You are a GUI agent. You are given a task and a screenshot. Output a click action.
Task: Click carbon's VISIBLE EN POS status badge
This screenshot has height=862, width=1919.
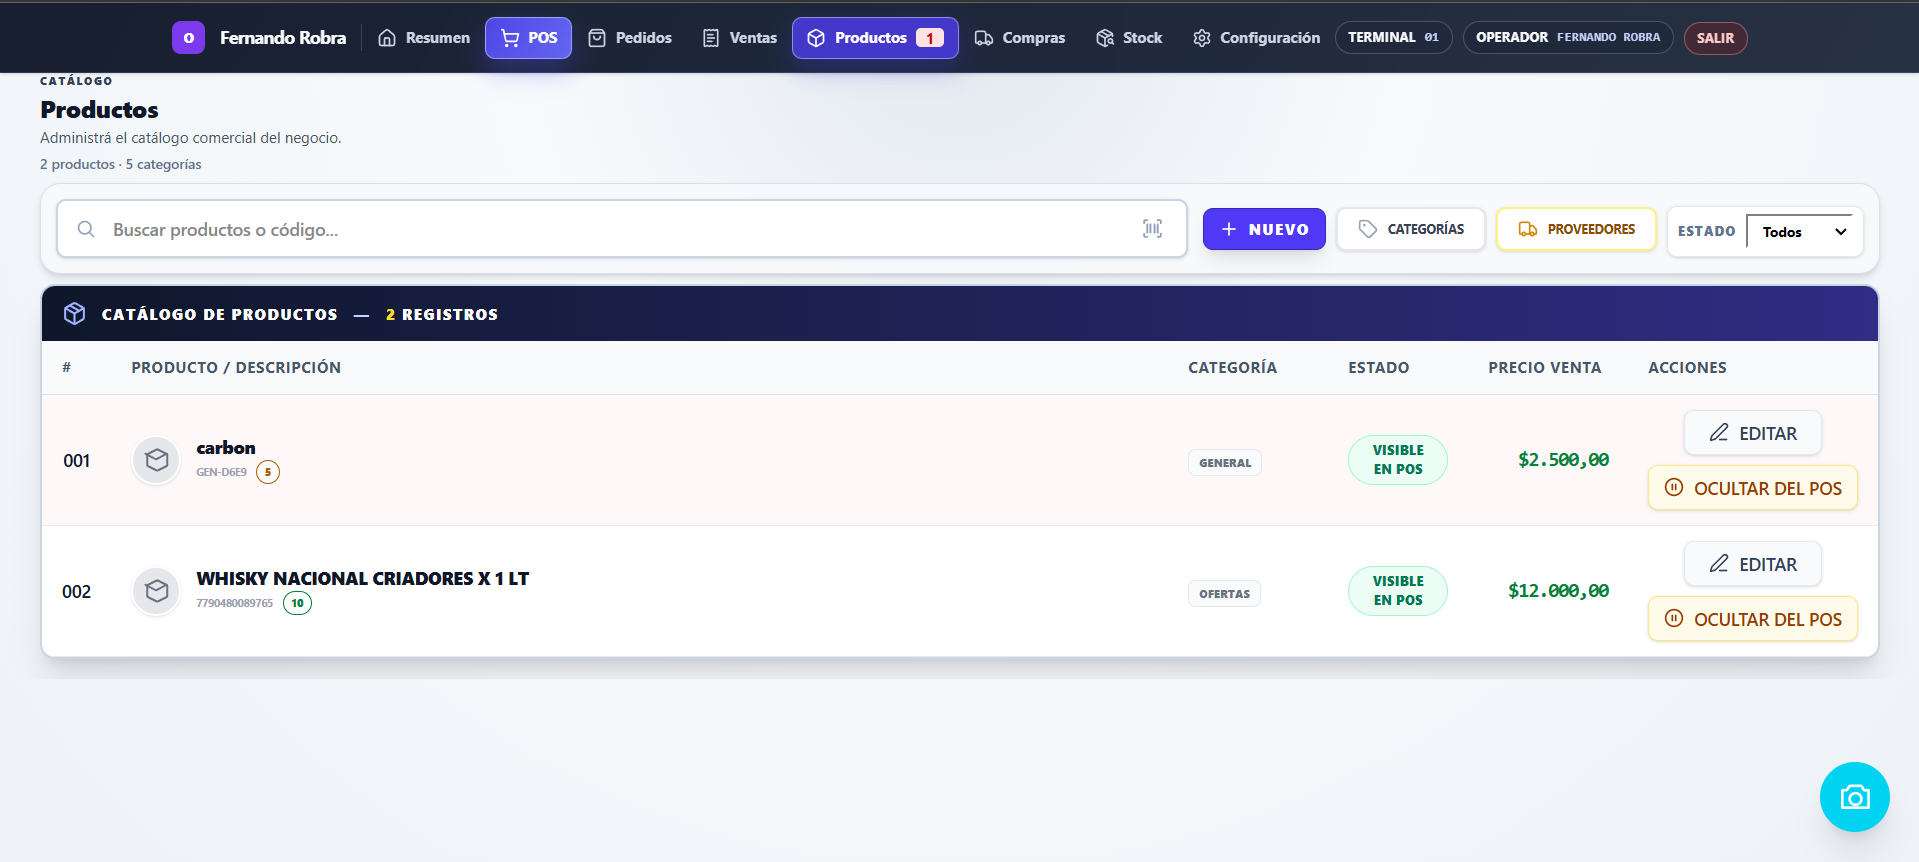1398,460
